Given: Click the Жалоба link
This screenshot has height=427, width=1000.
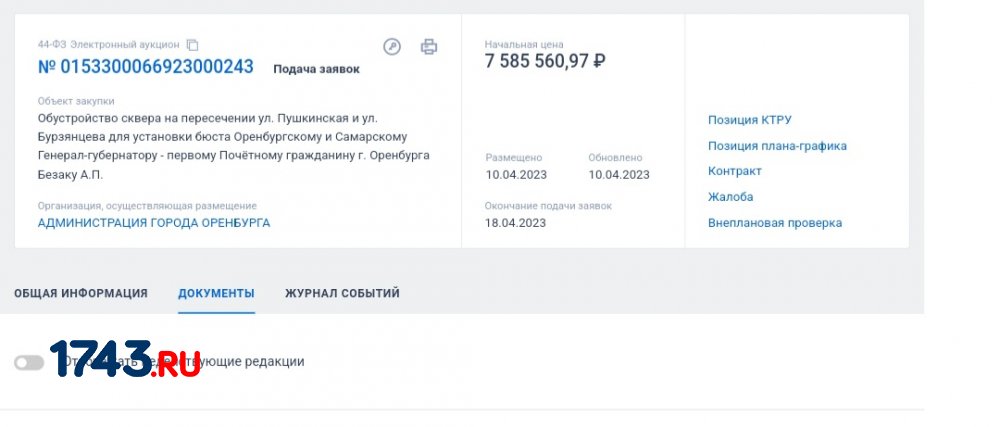Looking at the screenshot, I should pyautogui.click(x=730, y=197).
